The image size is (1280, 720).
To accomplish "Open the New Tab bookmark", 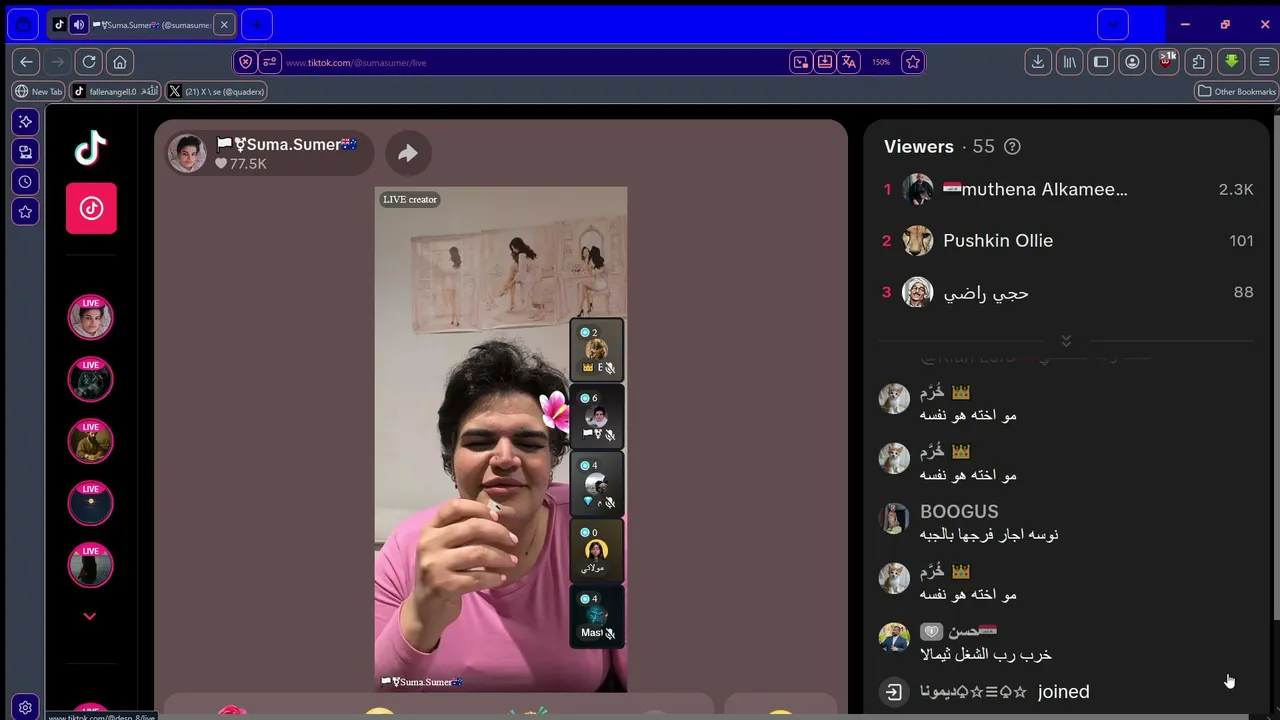I will [x=39, y=91].
